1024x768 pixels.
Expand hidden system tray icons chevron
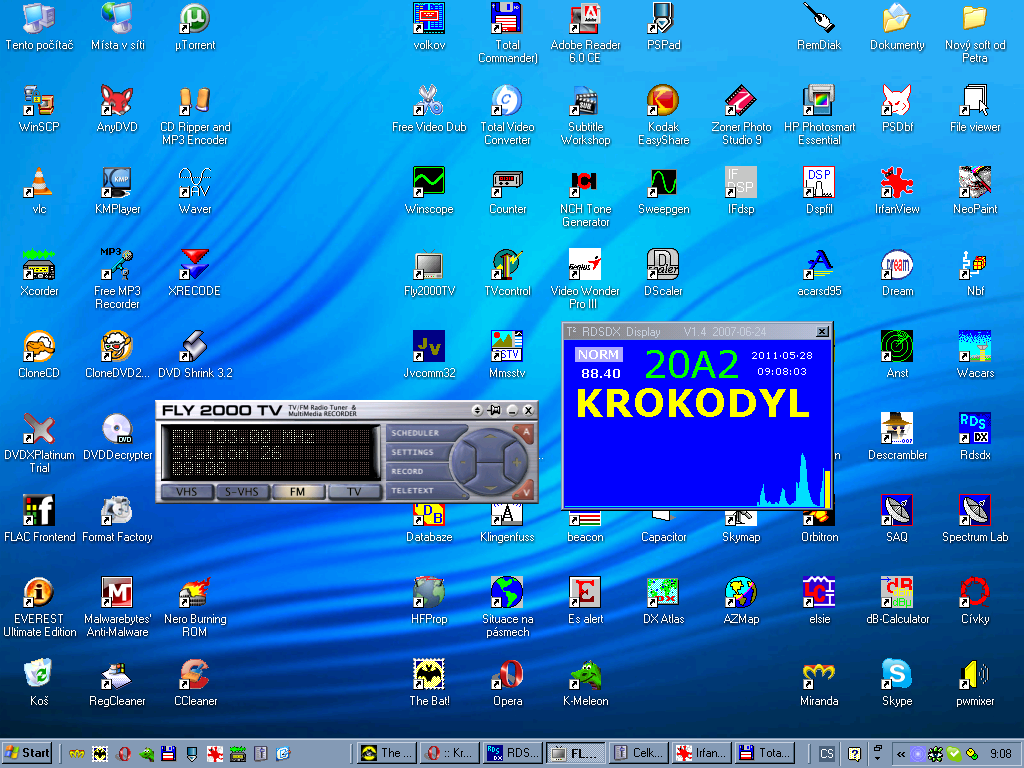click(x=901, y=754)
